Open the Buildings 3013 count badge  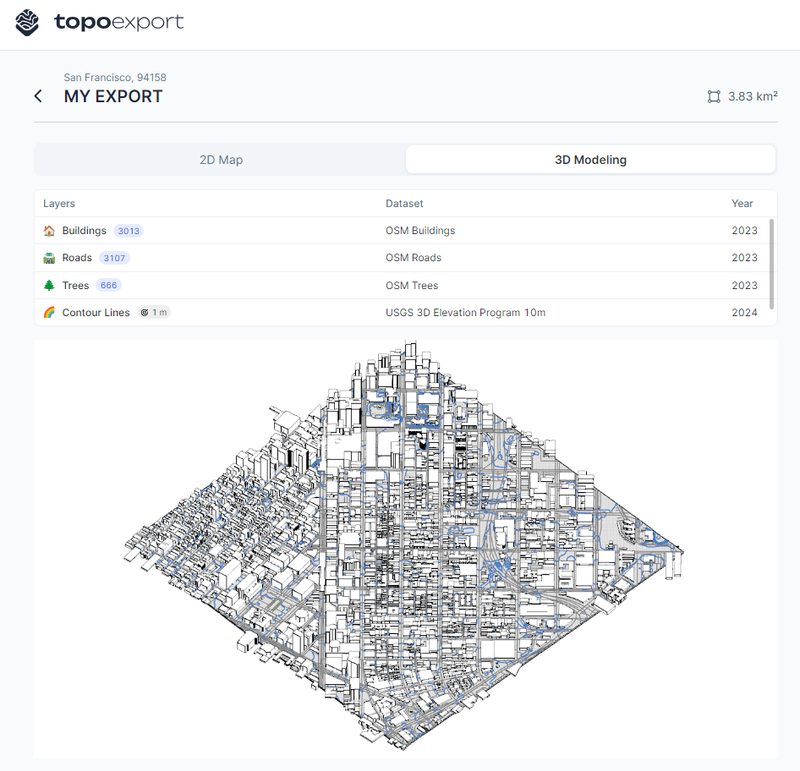128,230
